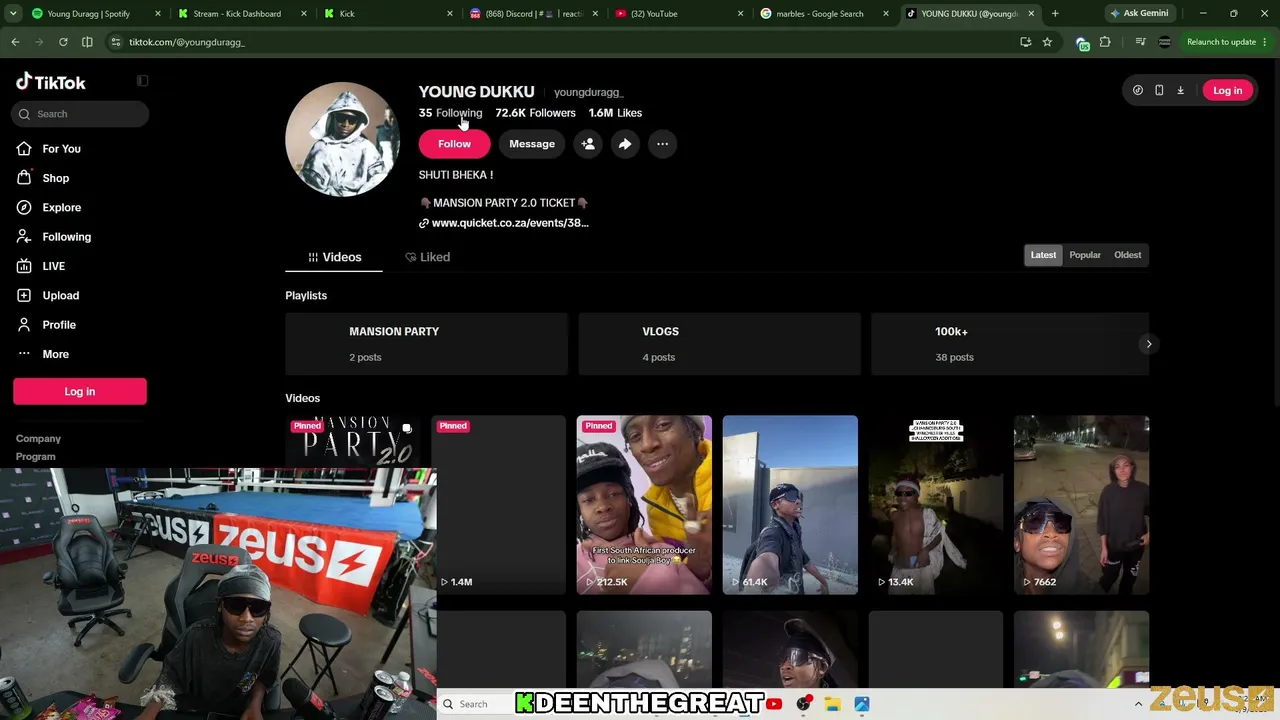Open the Explore page

coord(61,207)
